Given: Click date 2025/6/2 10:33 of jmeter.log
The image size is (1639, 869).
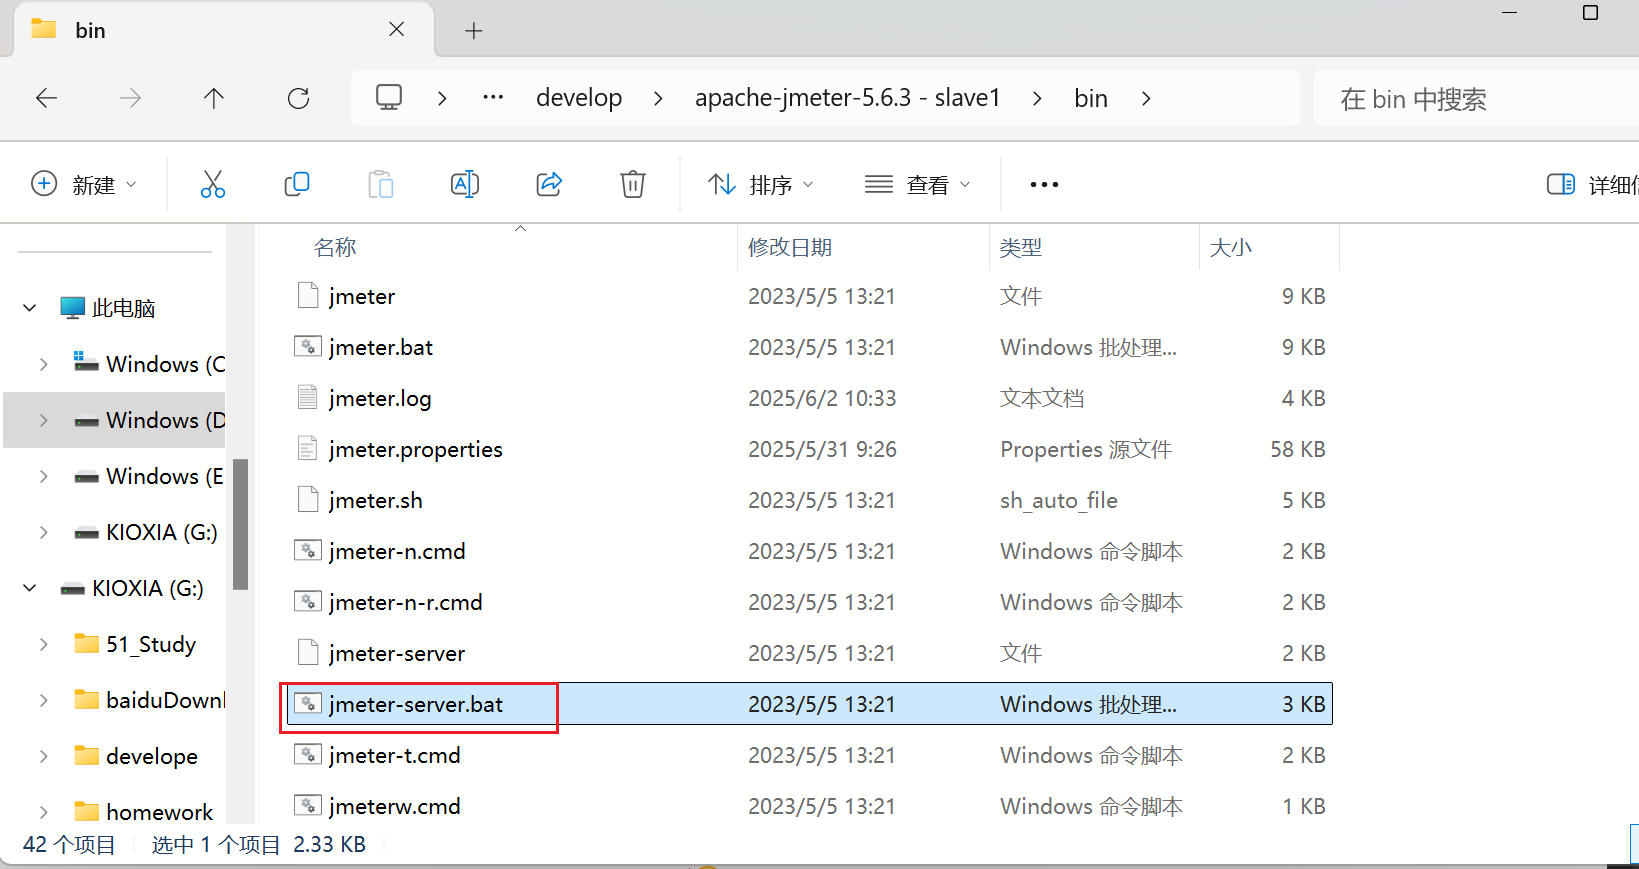Looking at the screenshot, I should tap(822, 398).
